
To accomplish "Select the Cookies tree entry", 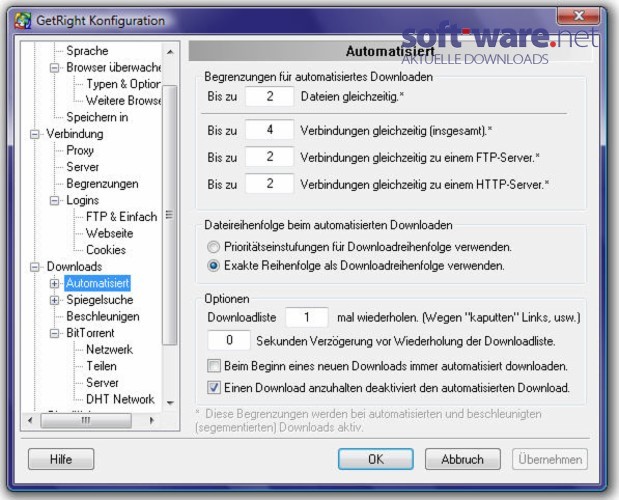I will pos(106,249).
